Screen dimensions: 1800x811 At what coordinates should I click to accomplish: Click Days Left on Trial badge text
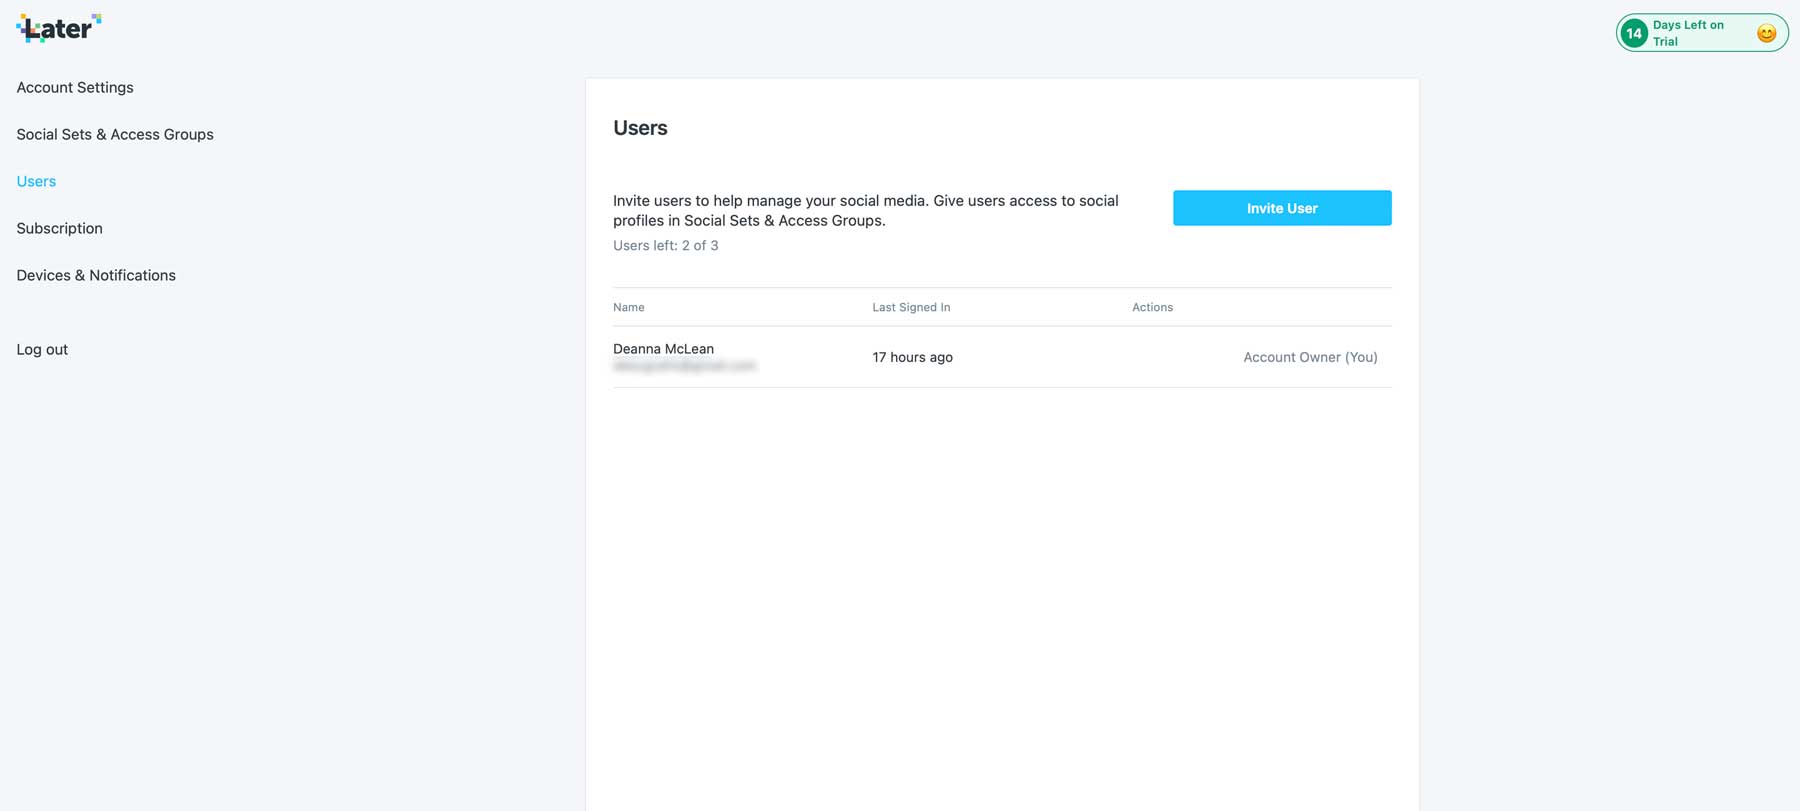(x=1688, y=33)
